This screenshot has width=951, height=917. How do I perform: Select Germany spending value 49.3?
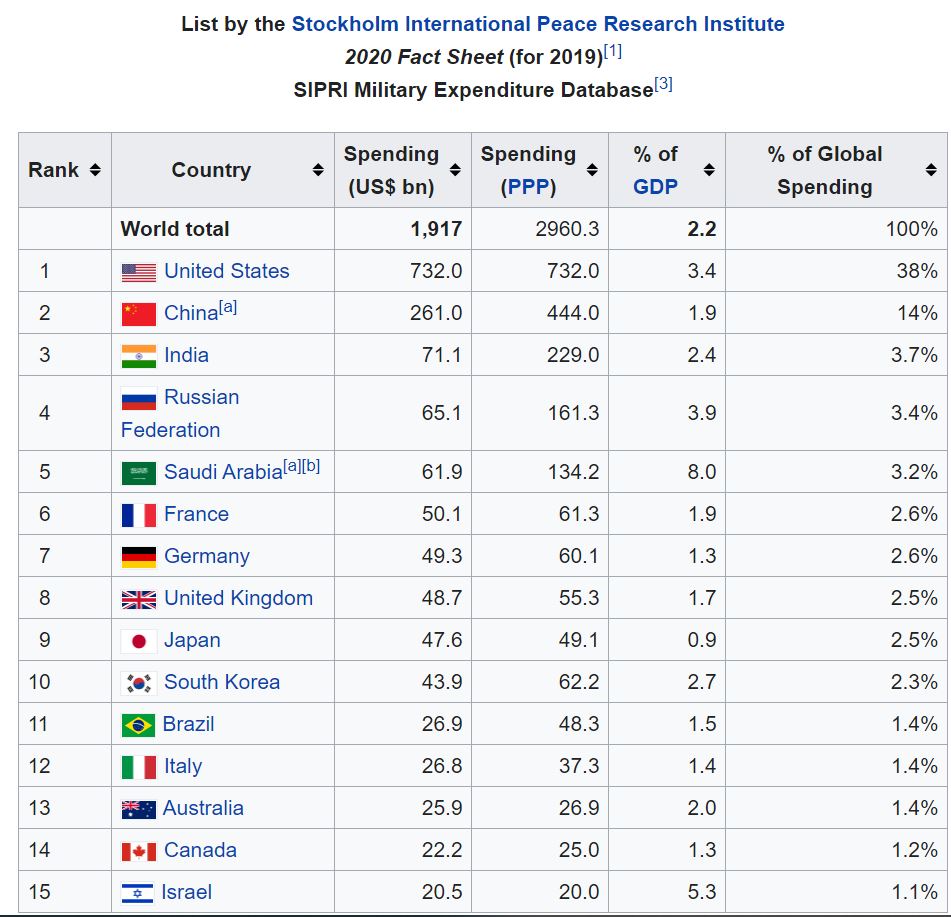[442, 556]
